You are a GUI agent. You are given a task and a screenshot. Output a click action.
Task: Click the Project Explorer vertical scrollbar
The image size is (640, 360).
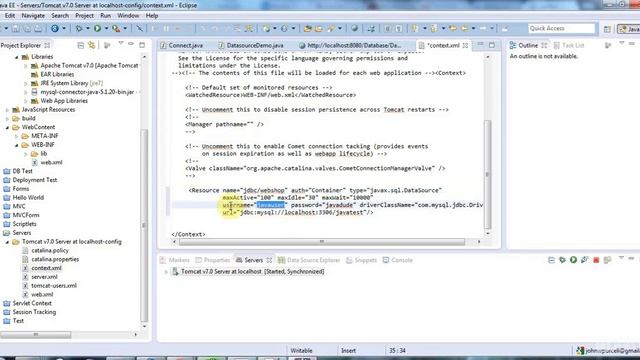point(144,226)
